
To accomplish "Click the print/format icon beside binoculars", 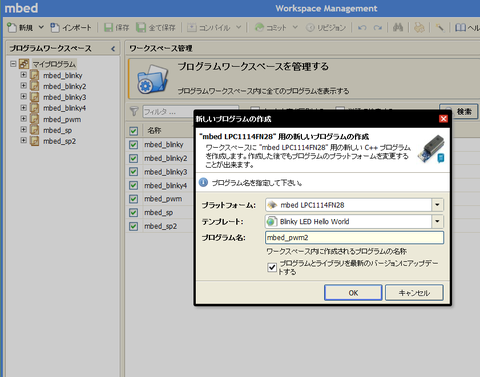I will [419, 27].
